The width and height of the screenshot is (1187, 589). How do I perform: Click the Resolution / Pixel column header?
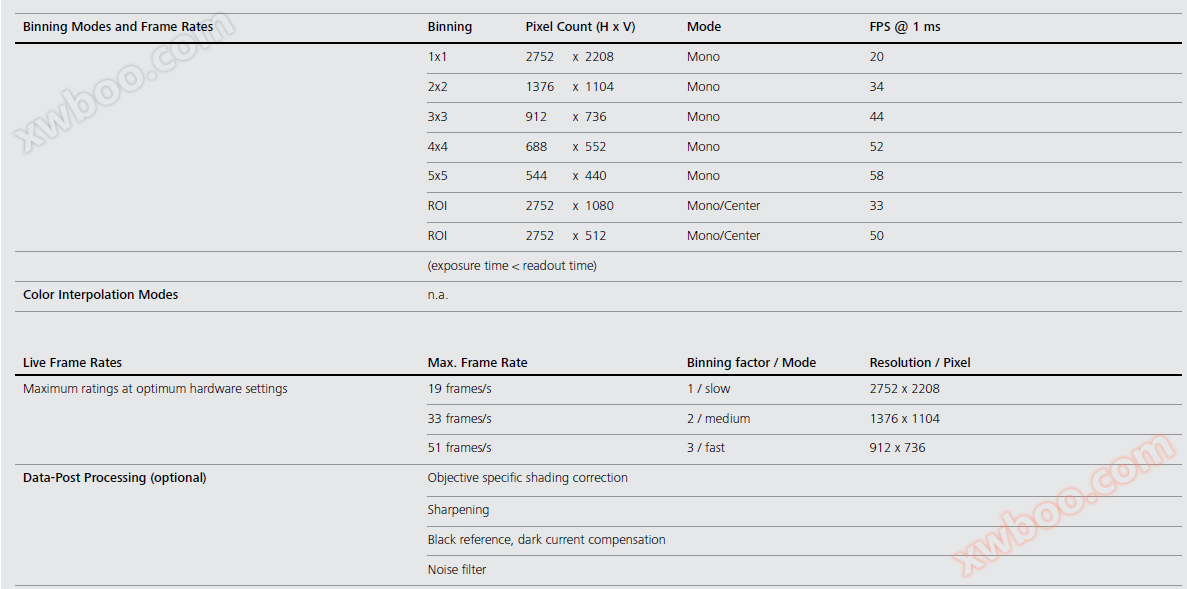(920, 363)
